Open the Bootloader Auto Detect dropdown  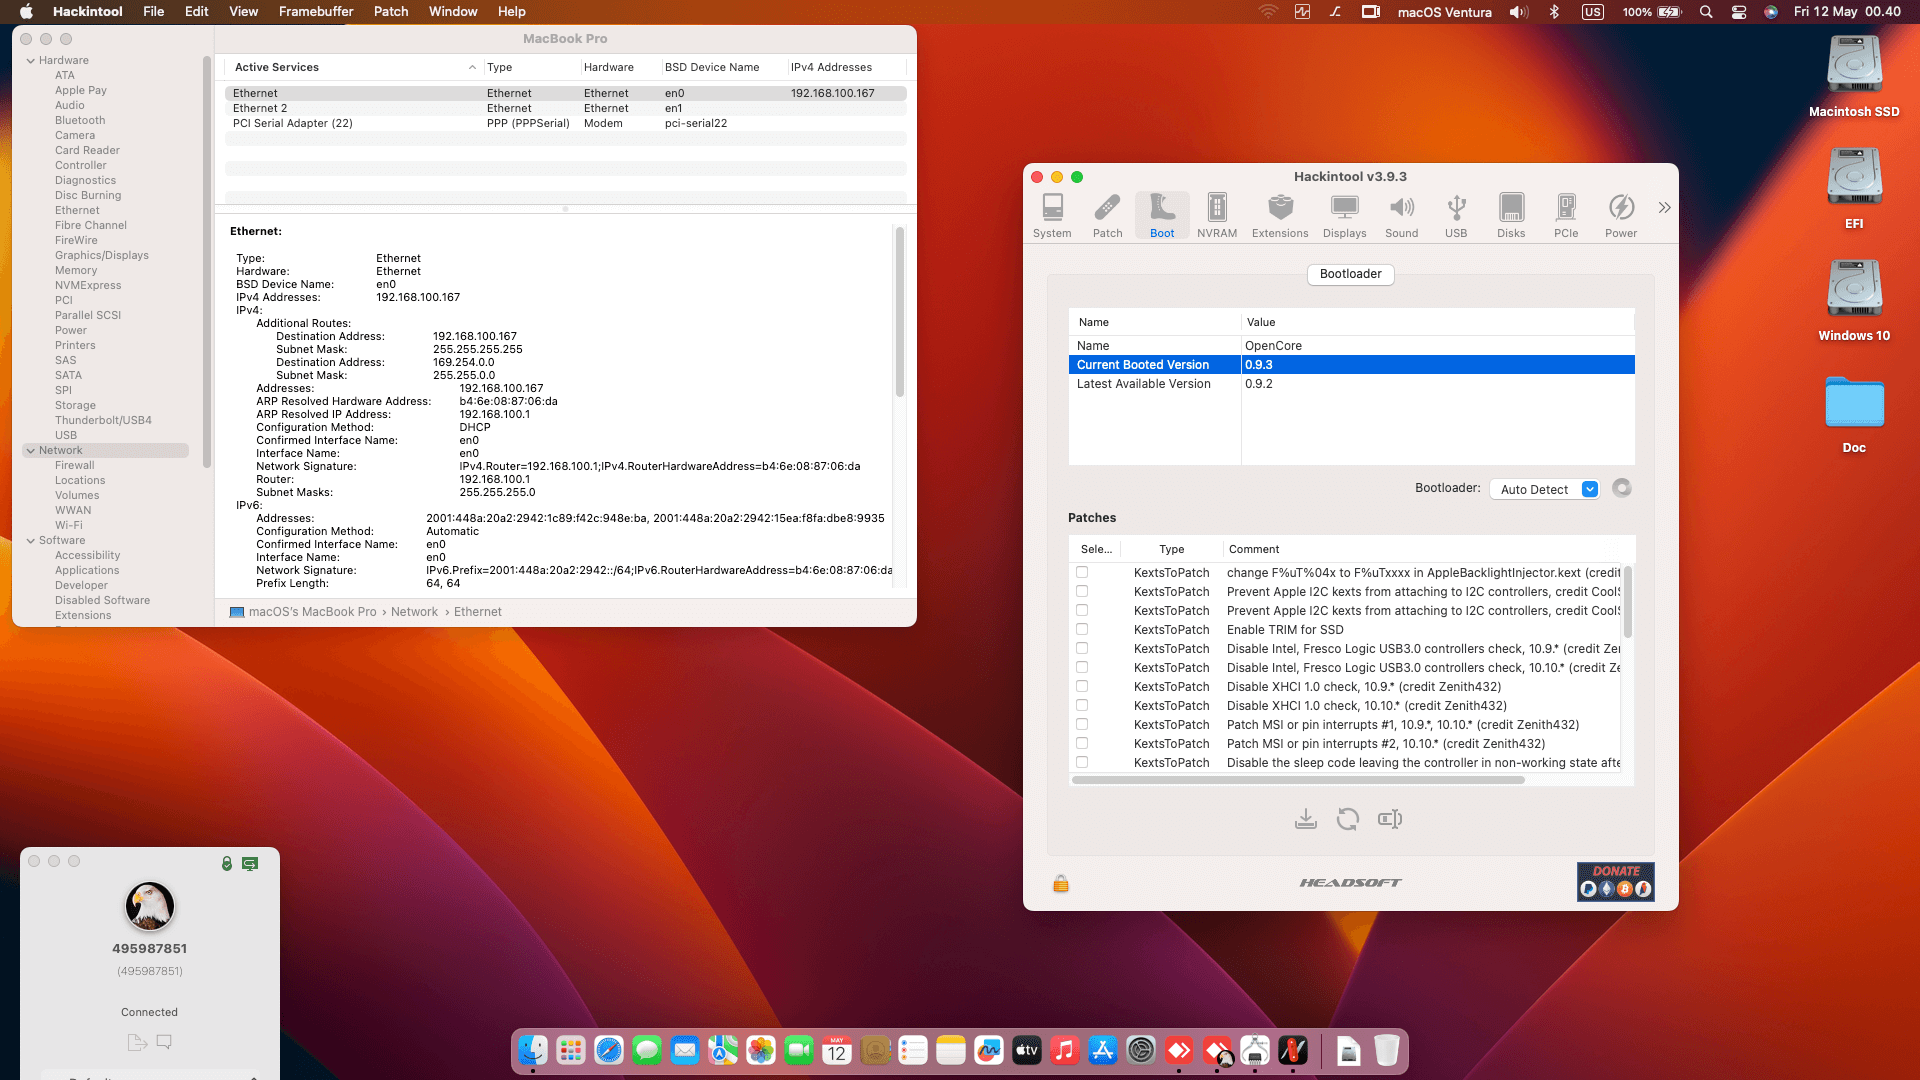pos(1544,489)
